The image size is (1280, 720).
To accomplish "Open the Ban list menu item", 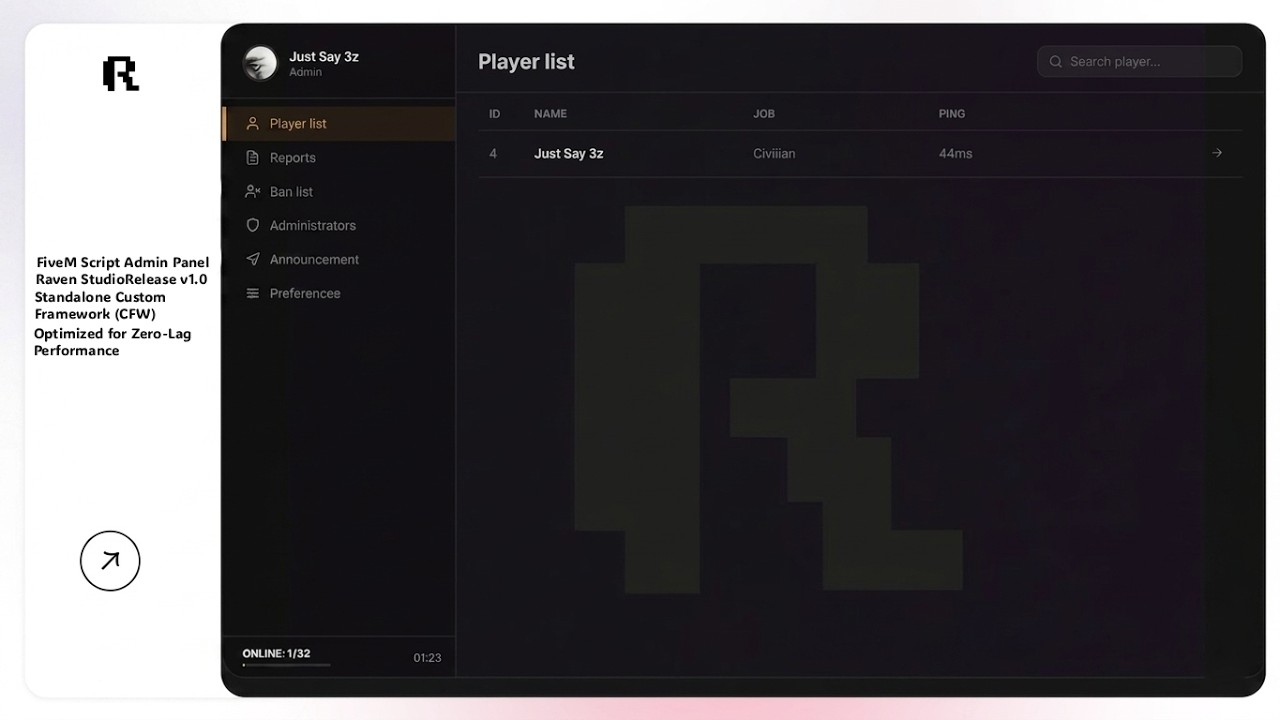I will click(339, 192).
